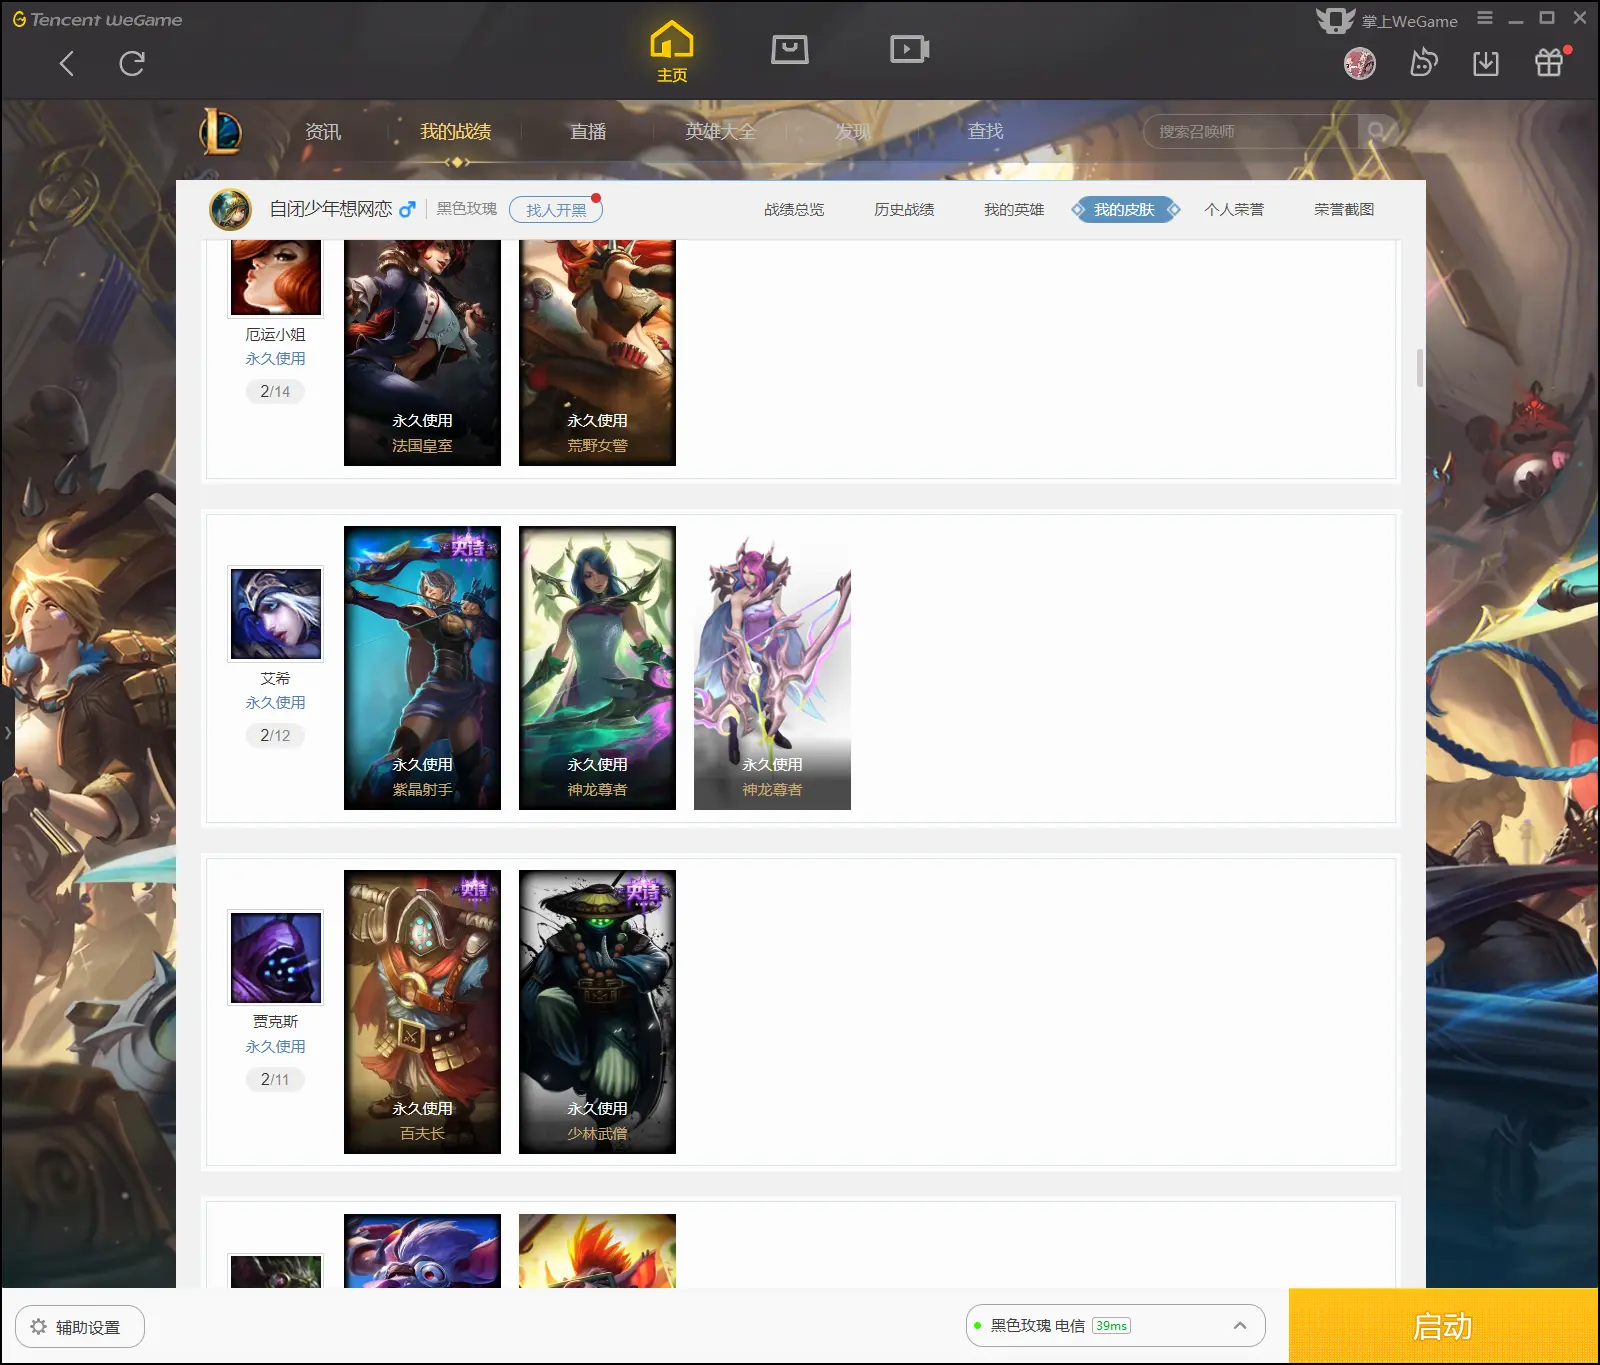Switch to 荣誉截图 sub-tab
The width and height of the screenshot is (1600, 1365).
[x=1344, y=209]
